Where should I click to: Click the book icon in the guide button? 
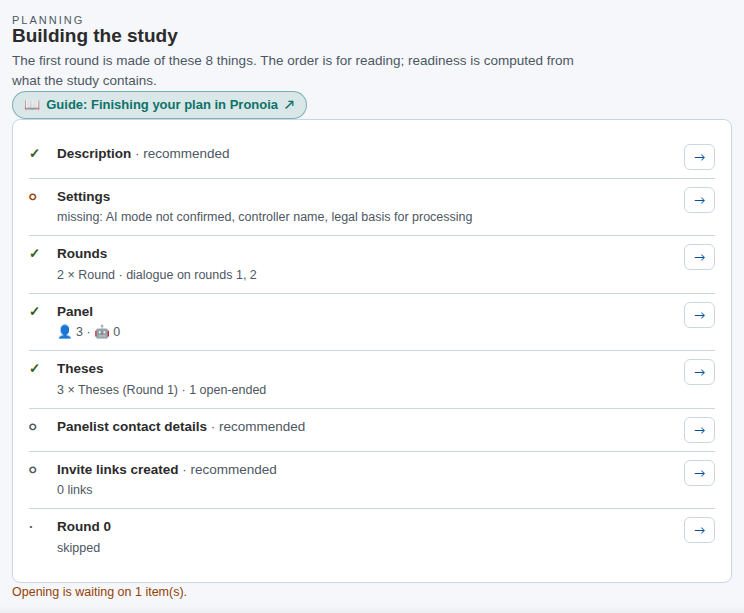(32, 105)
